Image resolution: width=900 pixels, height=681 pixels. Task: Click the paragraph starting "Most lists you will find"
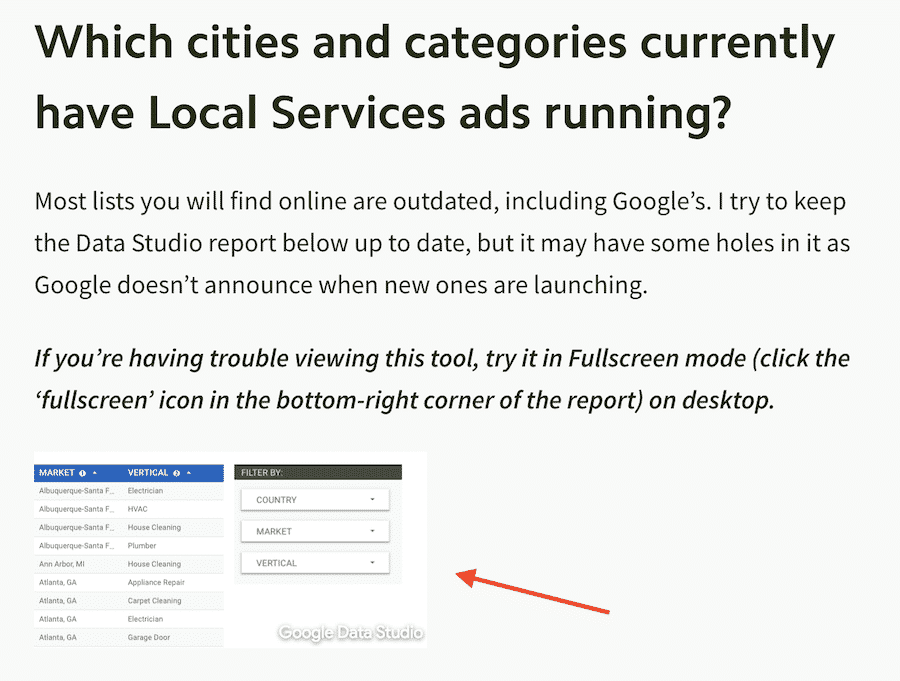tap(442, 243)
